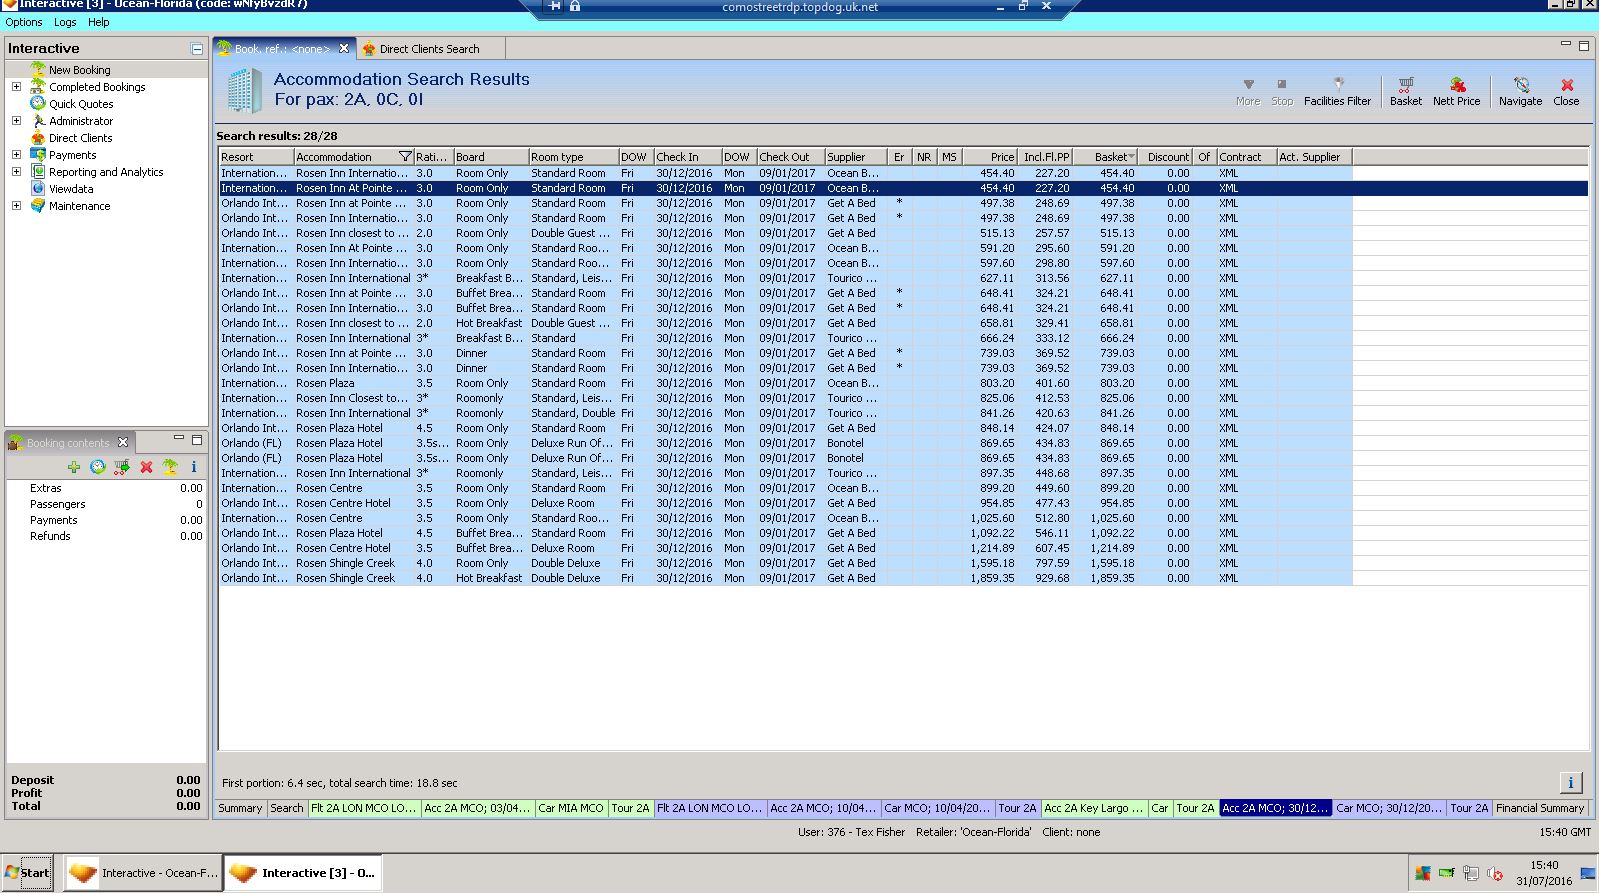The height and width of the screenshot is (893, 1599).
Task: Collapse the Interactive navigation panel
Action: tap(197, 48)
